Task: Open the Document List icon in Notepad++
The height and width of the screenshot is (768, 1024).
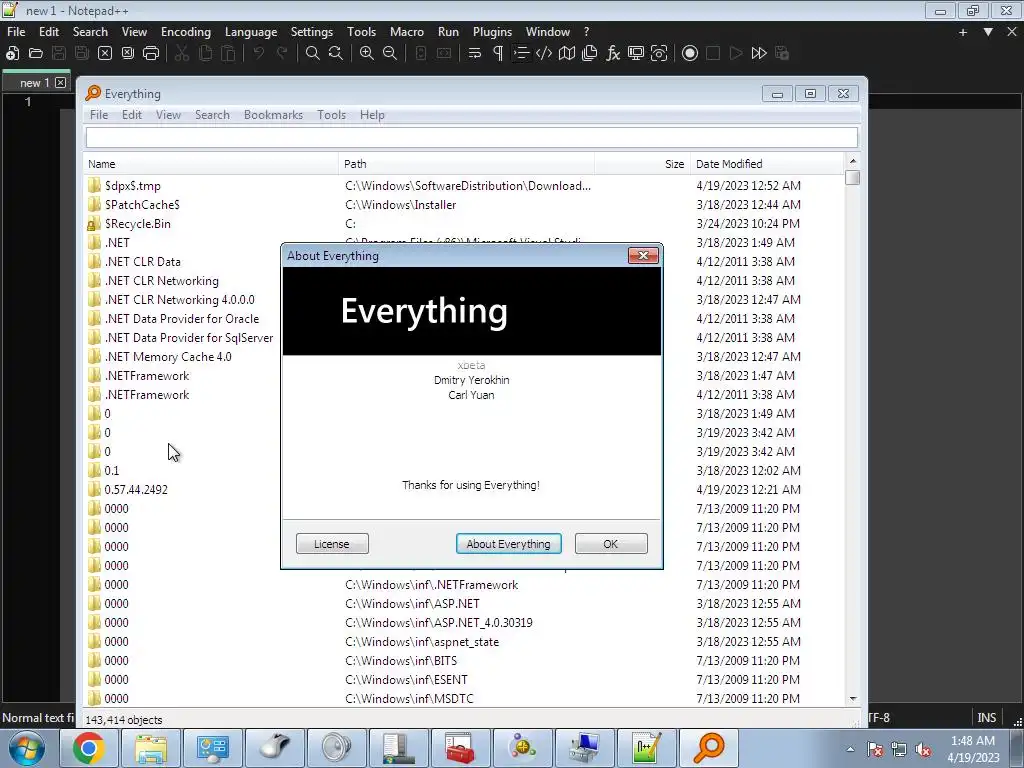Action: 590,54
